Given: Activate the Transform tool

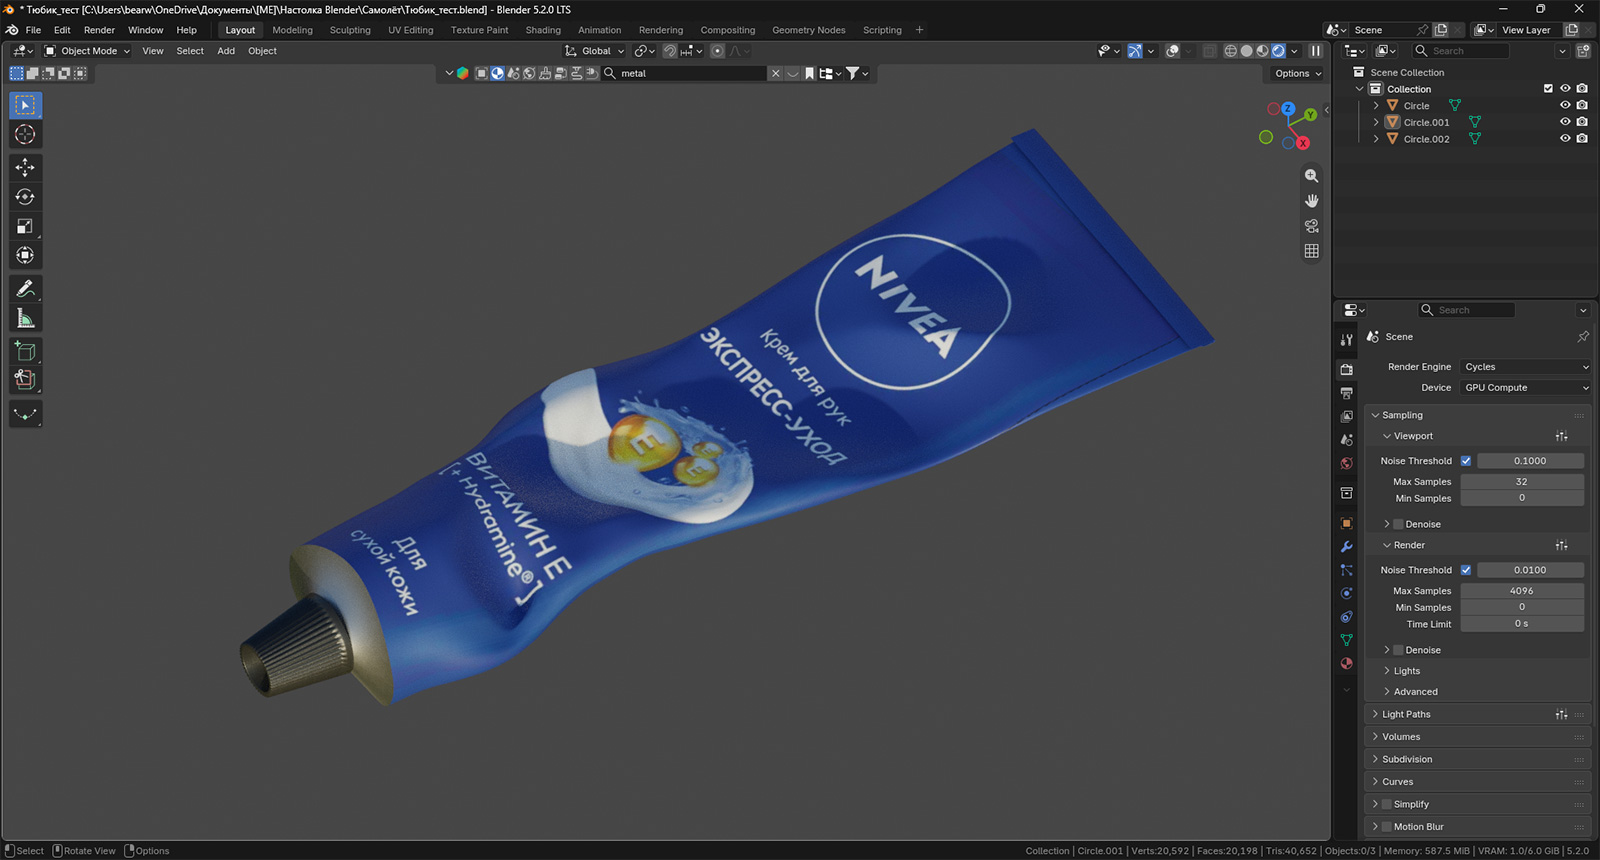Looking at the screenshot, I should point(25,255).
